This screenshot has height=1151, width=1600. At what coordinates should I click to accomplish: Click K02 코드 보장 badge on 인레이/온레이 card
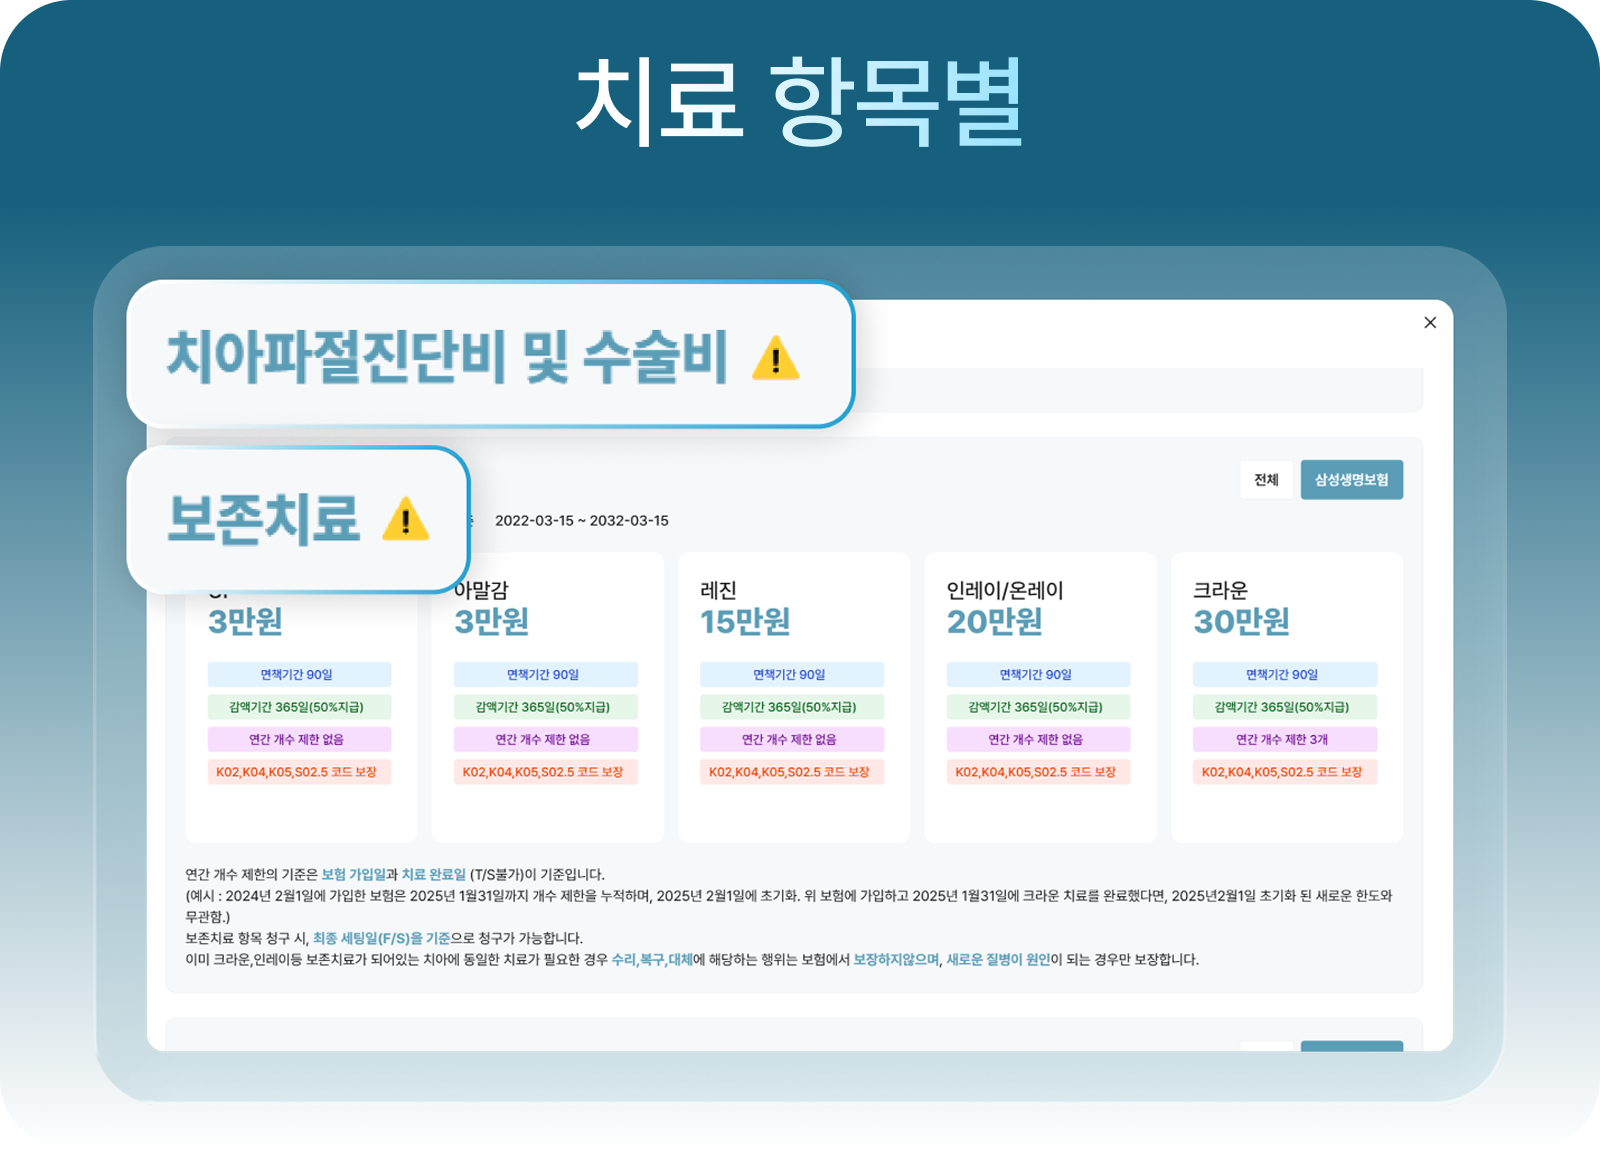[1040, 772]
